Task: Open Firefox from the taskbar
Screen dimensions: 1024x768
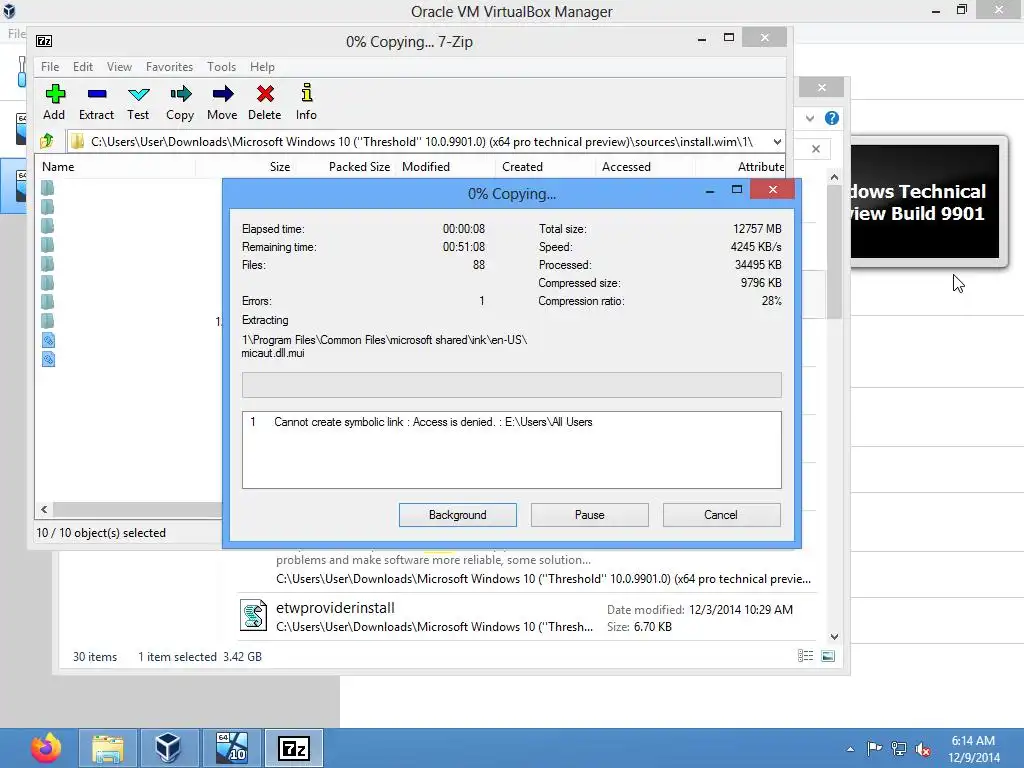Action: click(46, 748)
